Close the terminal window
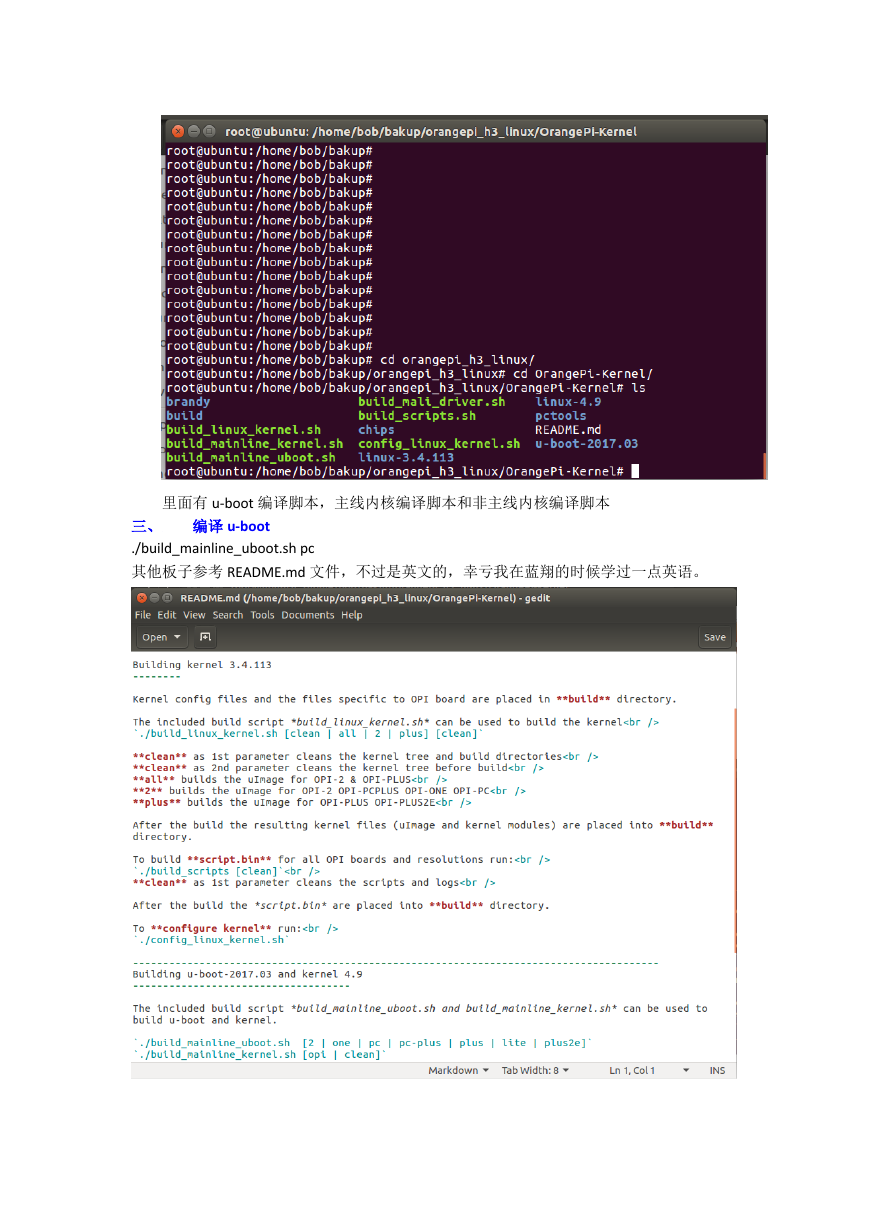Image resolution: width=869 pixels, height=1228 pixels. (178, 131)
